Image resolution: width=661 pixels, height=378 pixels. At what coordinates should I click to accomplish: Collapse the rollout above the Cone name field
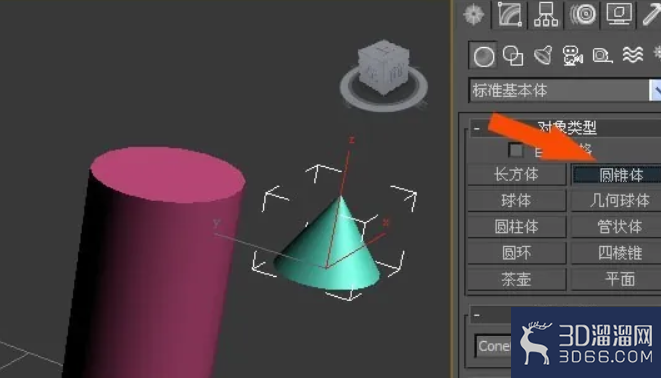point(477,315)
